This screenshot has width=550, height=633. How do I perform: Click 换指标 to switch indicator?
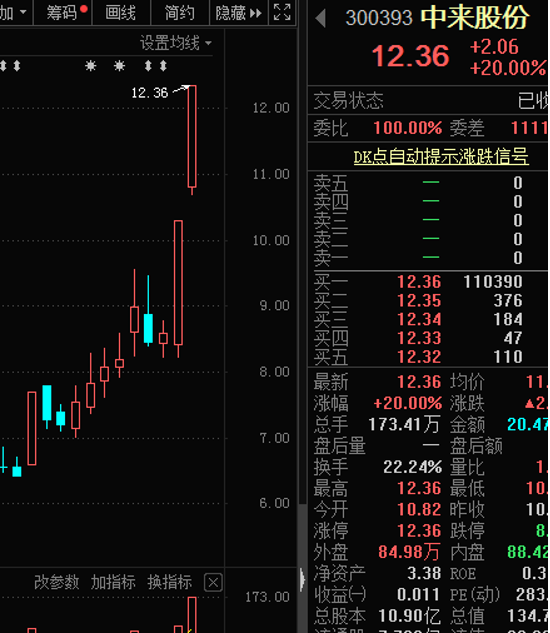[170, 582]
